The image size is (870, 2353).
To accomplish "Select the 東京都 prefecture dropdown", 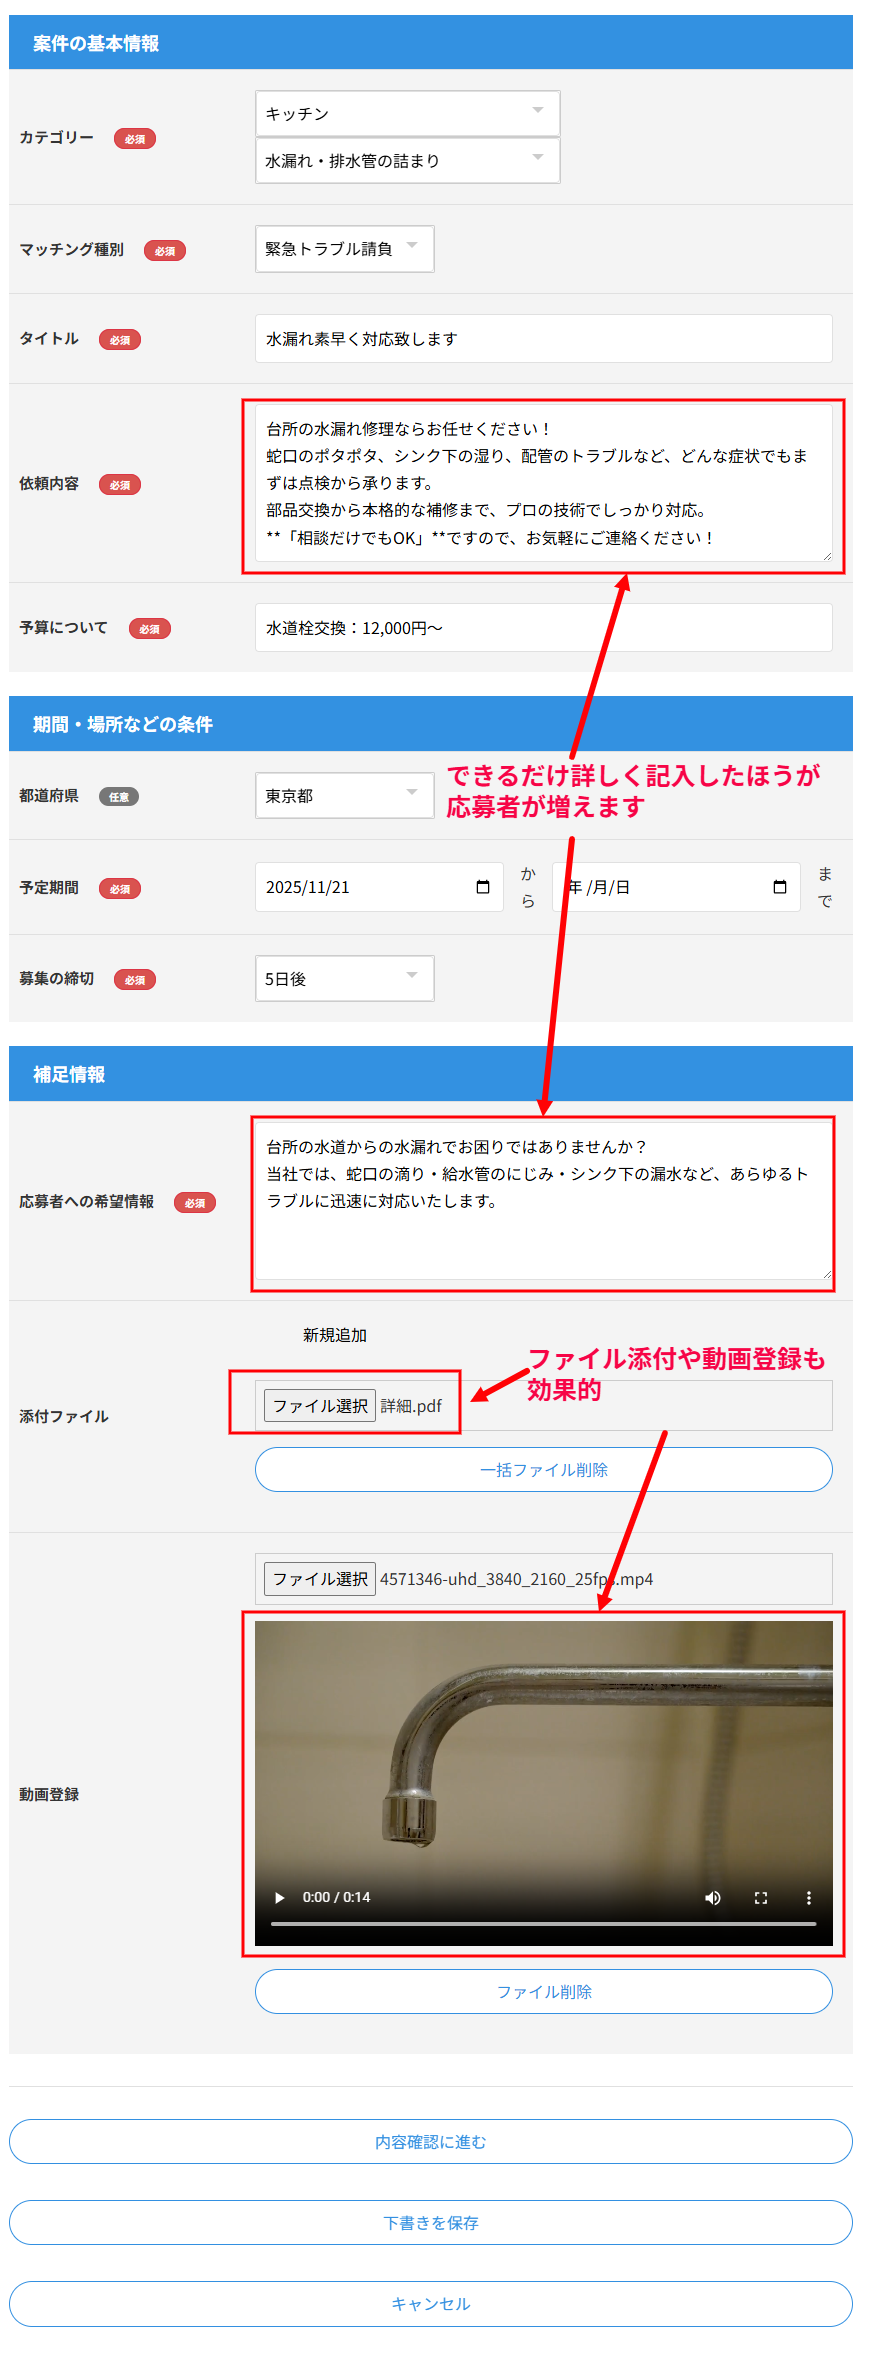I will (344, 796).
